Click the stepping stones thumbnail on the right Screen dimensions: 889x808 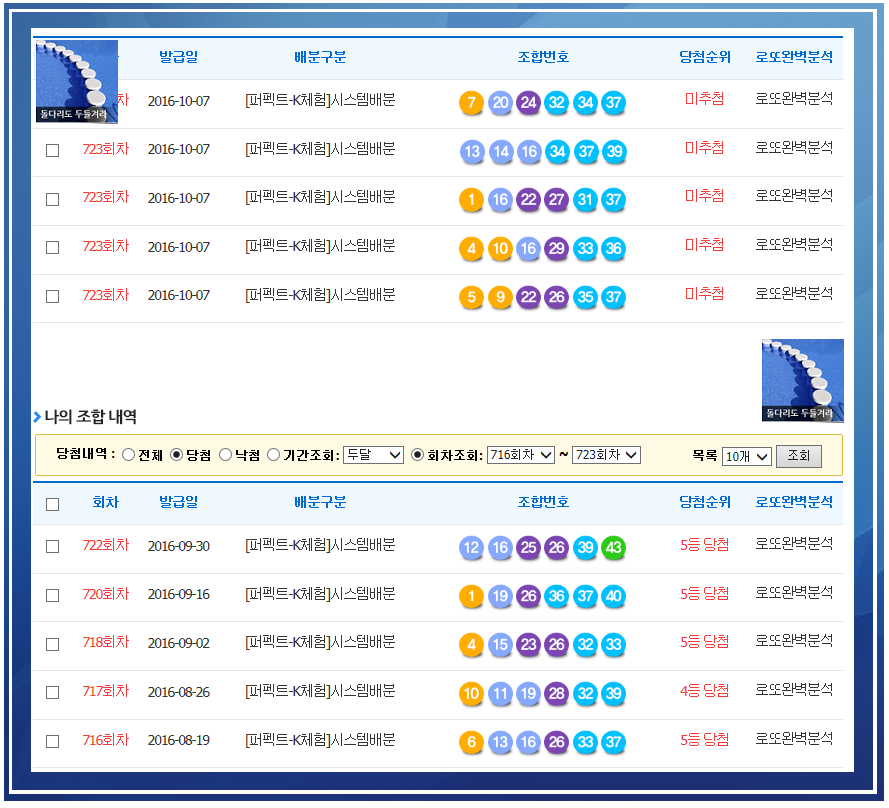pyautogui.click(x=802, y=380)
